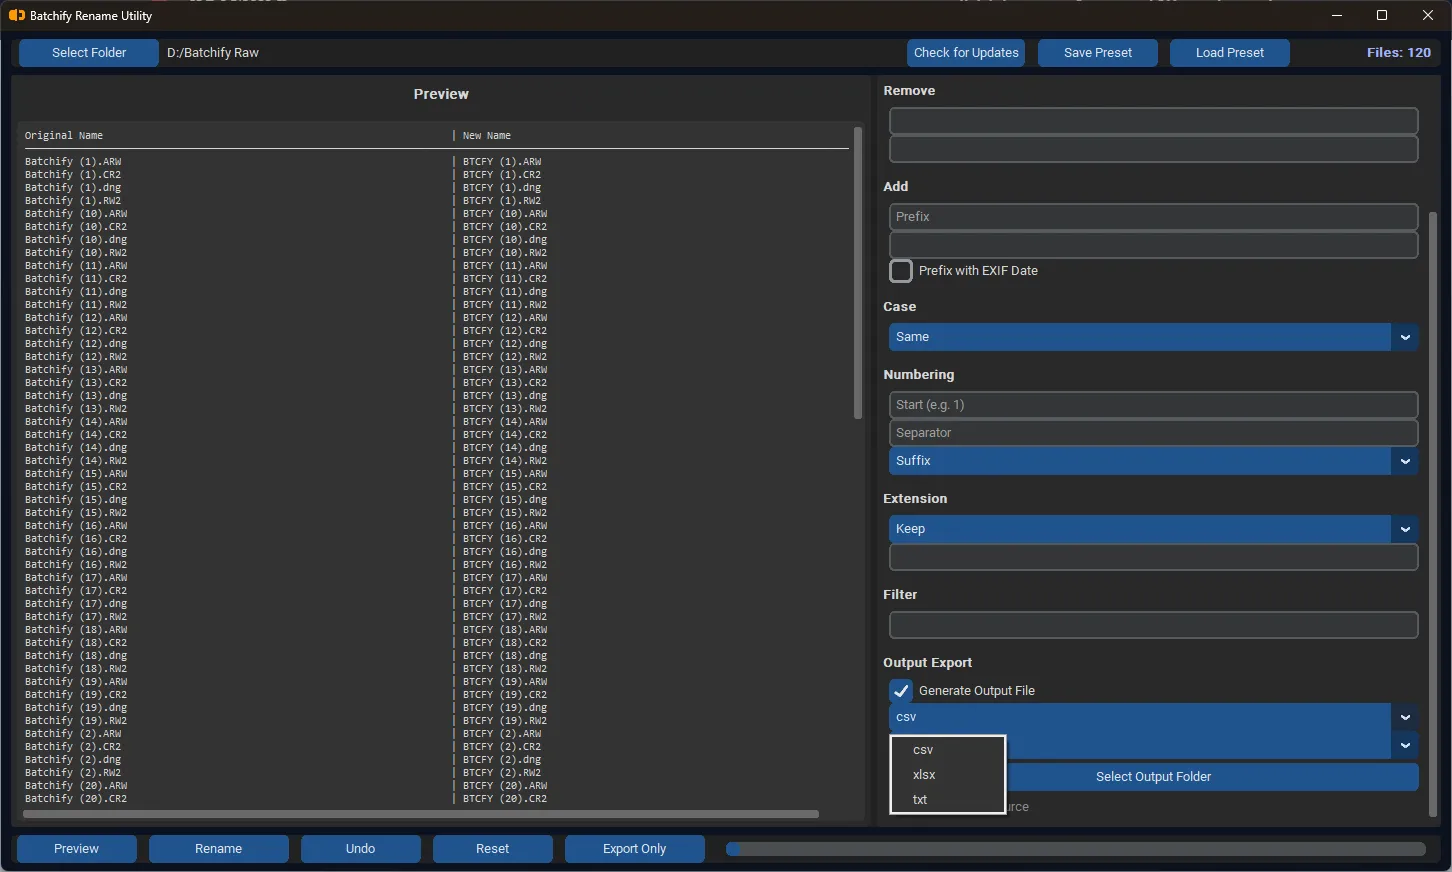Disable the Generate Output File option
Image resolution: width=1452 pixels, height=872 pixels.
(900, 690)
